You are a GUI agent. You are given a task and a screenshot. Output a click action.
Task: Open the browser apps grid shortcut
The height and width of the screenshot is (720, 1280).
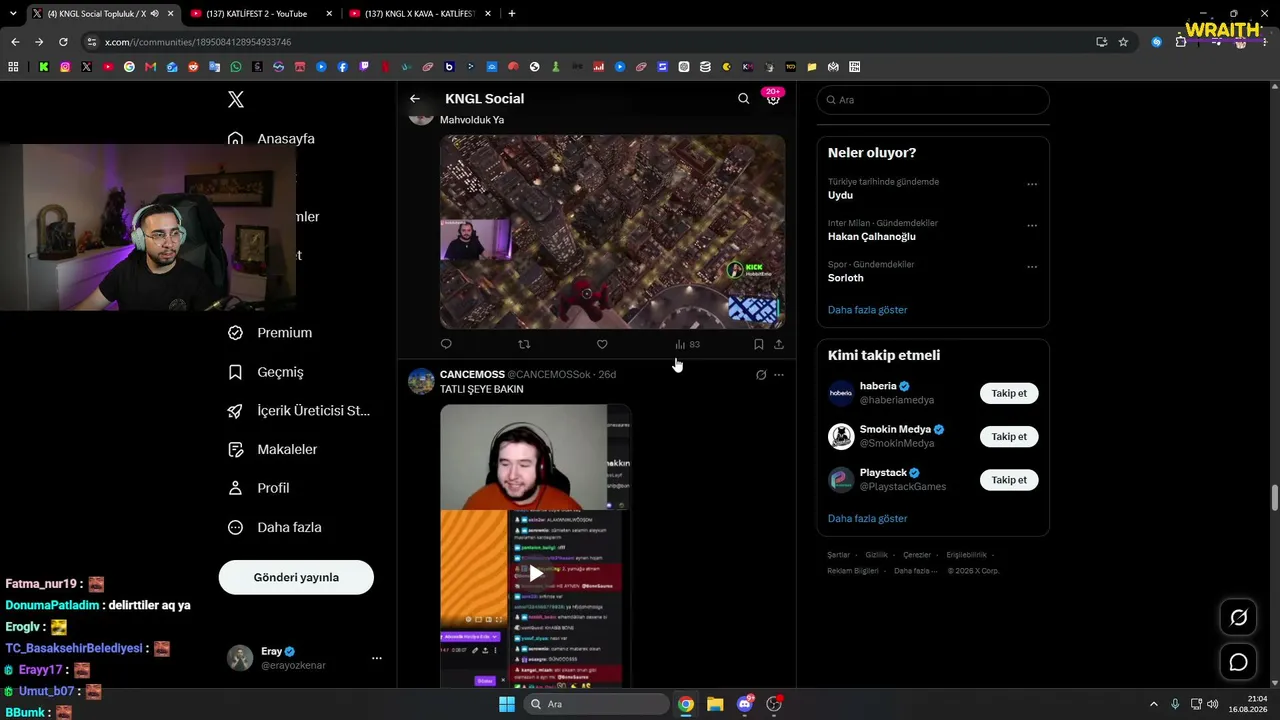point(13,67)
